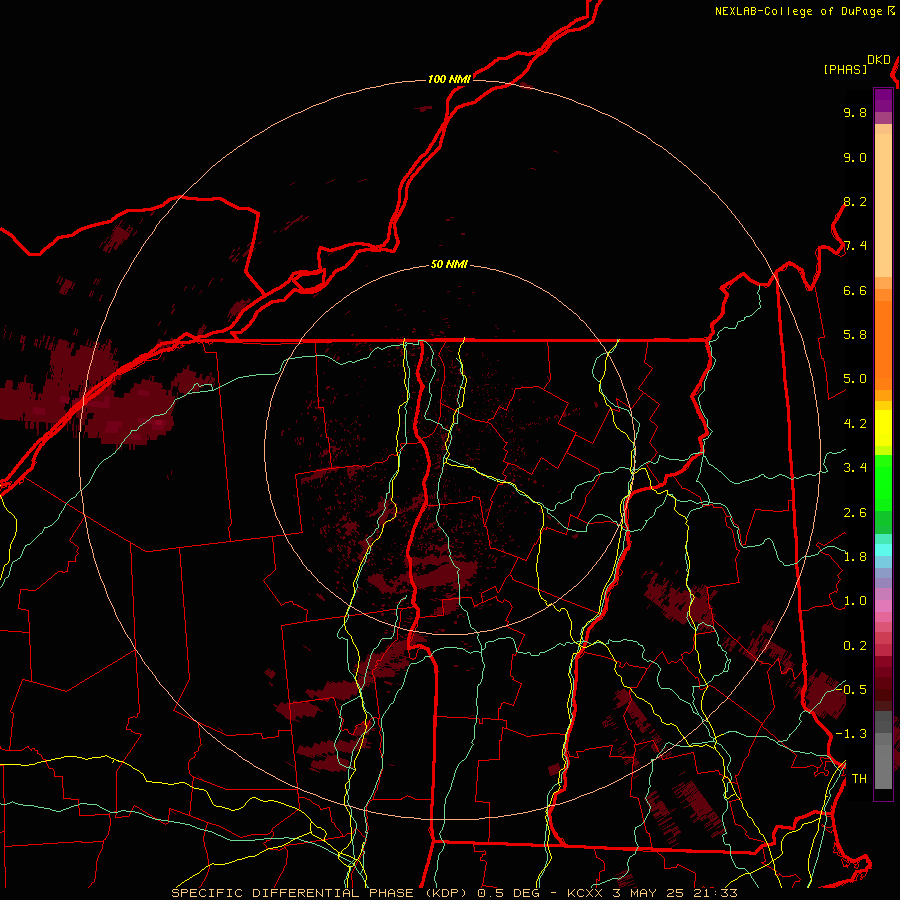The image size is (900, 900).
Task: Click the NEXLAB-College of DuPage label
Action: click(x=798, y=11)
